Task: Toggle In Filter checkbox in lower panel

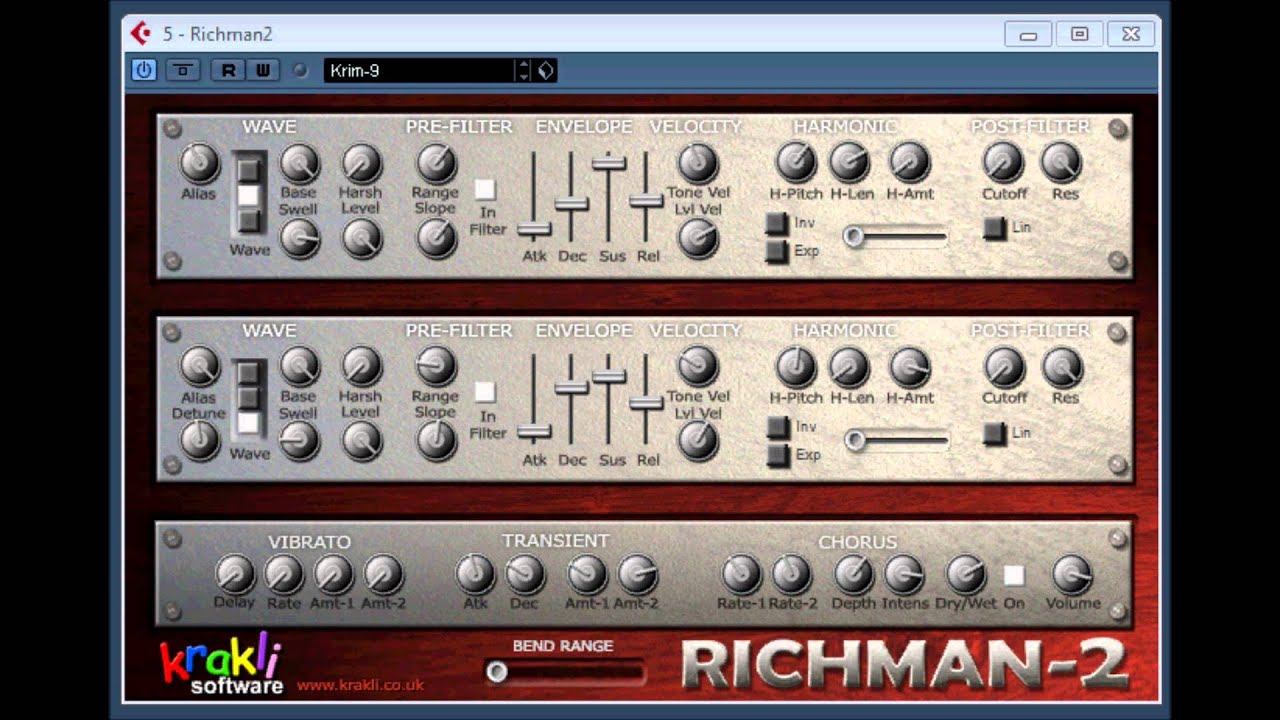Action: coord(485,392)
